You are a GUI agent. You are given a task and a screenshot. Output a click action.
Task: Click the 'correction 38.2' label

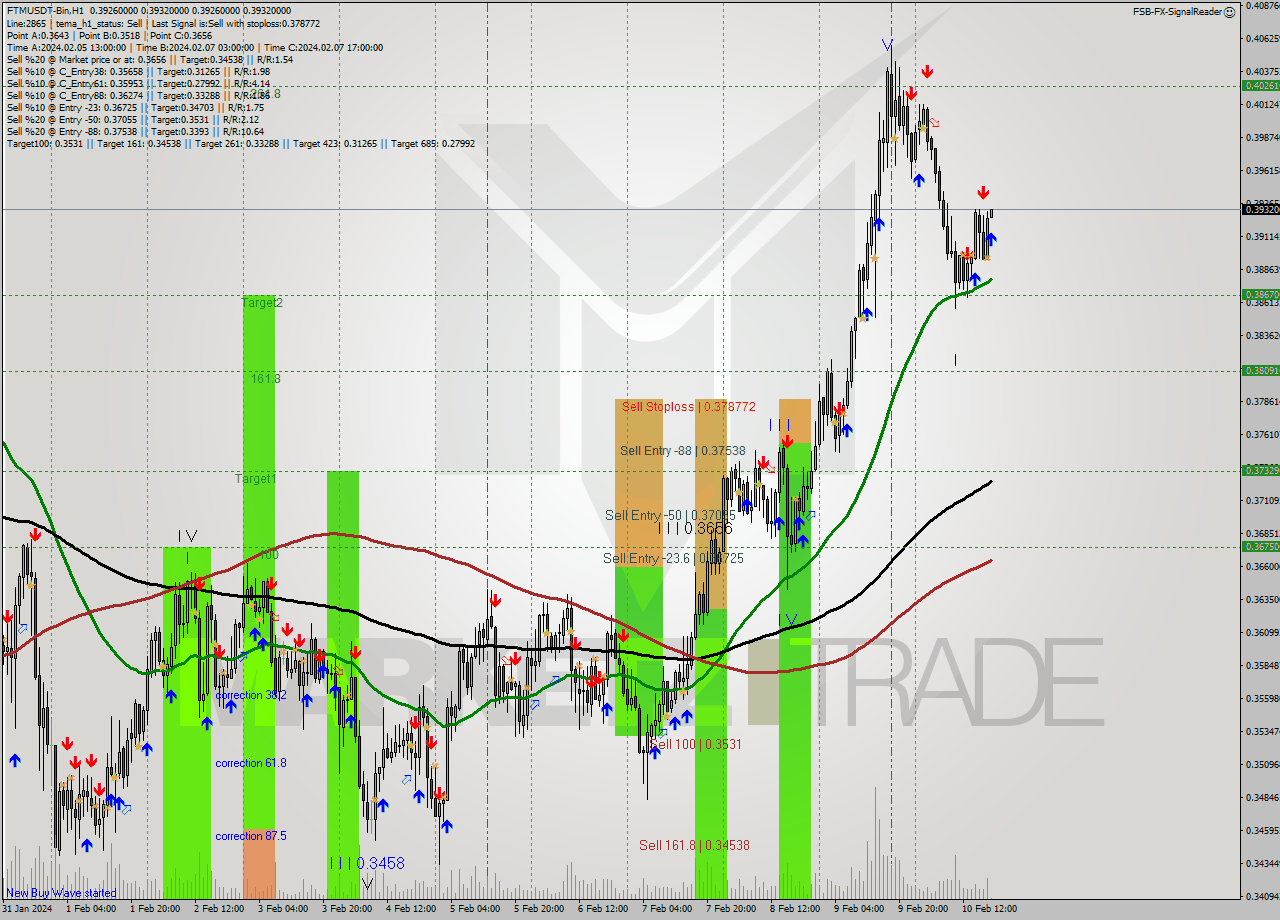tap(251, 695)
